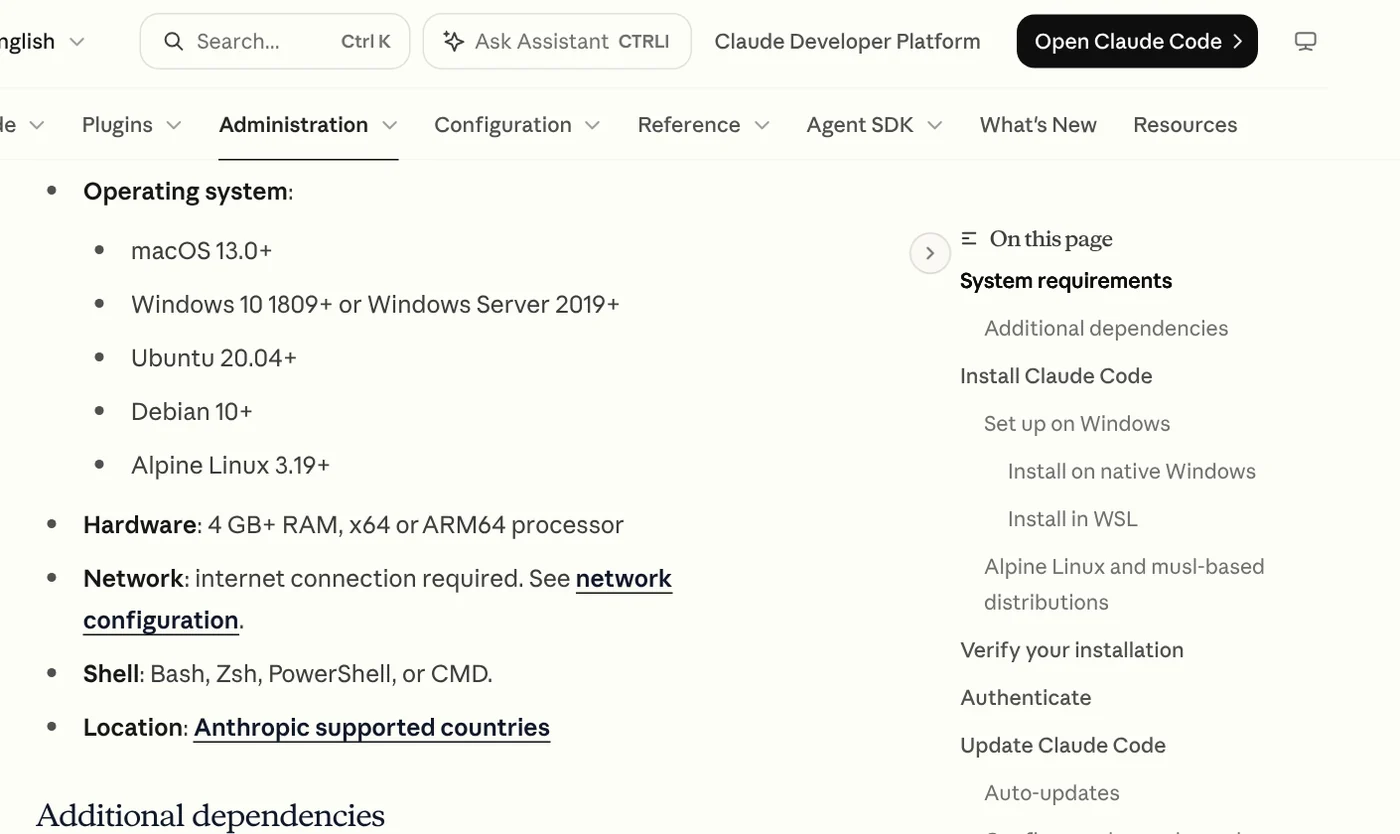Open the Plugins tab
1400x834 pixels.
click(x=117, y=125)
